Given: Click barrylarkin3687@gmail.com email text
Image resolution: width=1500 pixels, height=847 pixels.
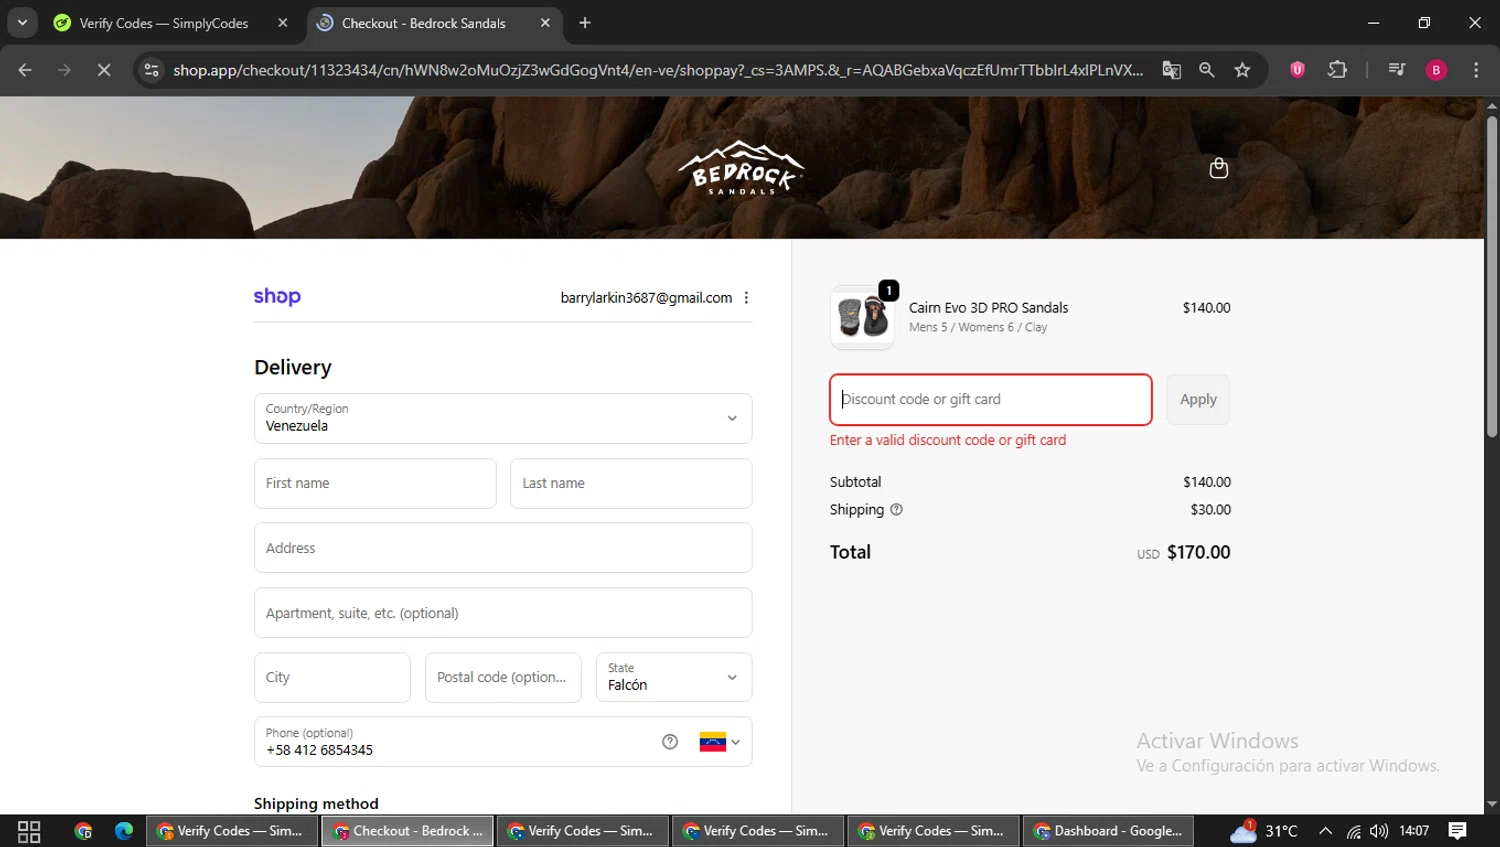Looking at the screenshot, I should coord(646,298).
